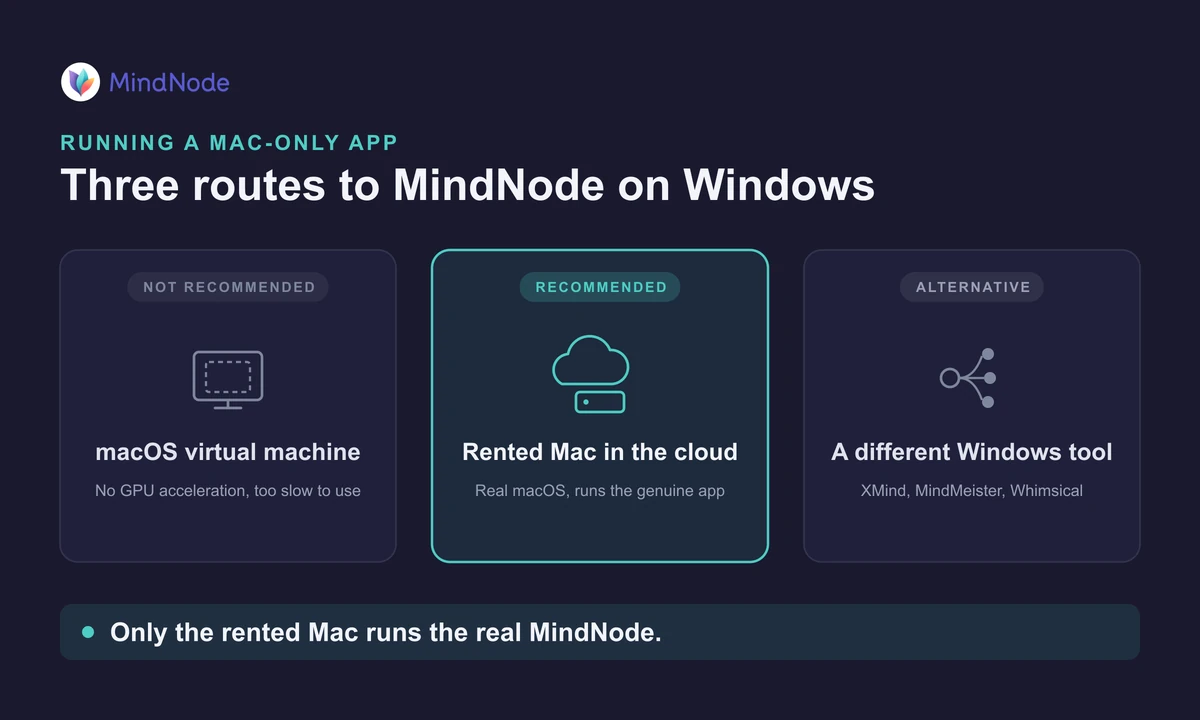Screen dimensions: 1200x720
Task: Click the teal bullet dot in summary bar
Action: (x=88, y=632)
